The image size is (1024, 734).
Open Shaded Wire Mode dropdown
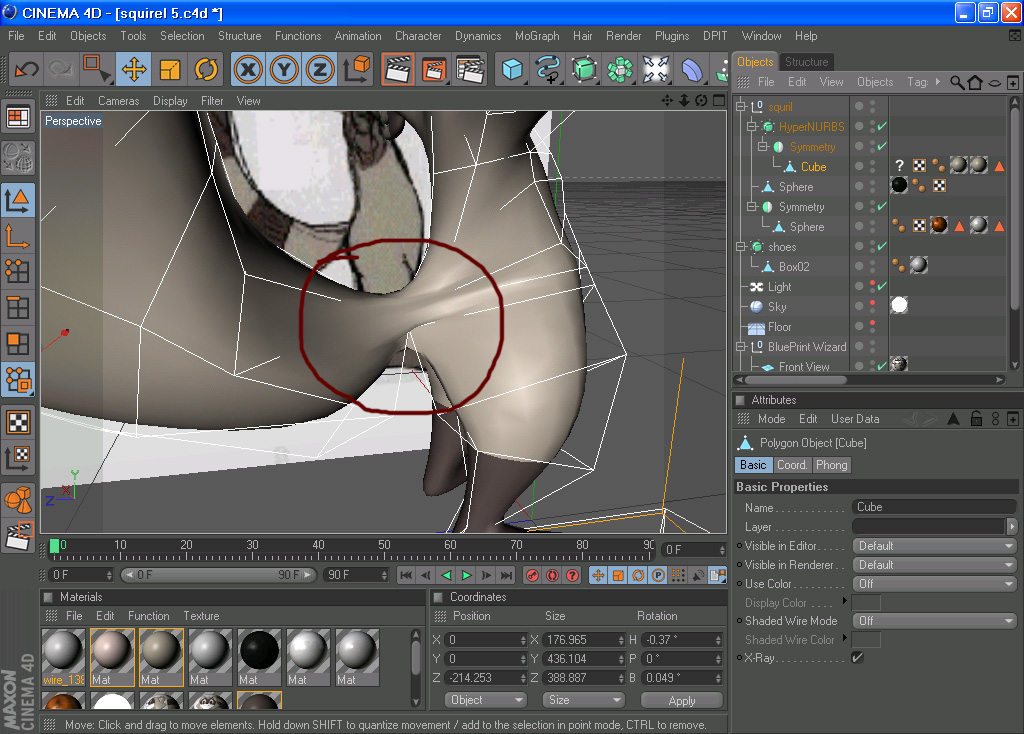[x=935, y=621]
